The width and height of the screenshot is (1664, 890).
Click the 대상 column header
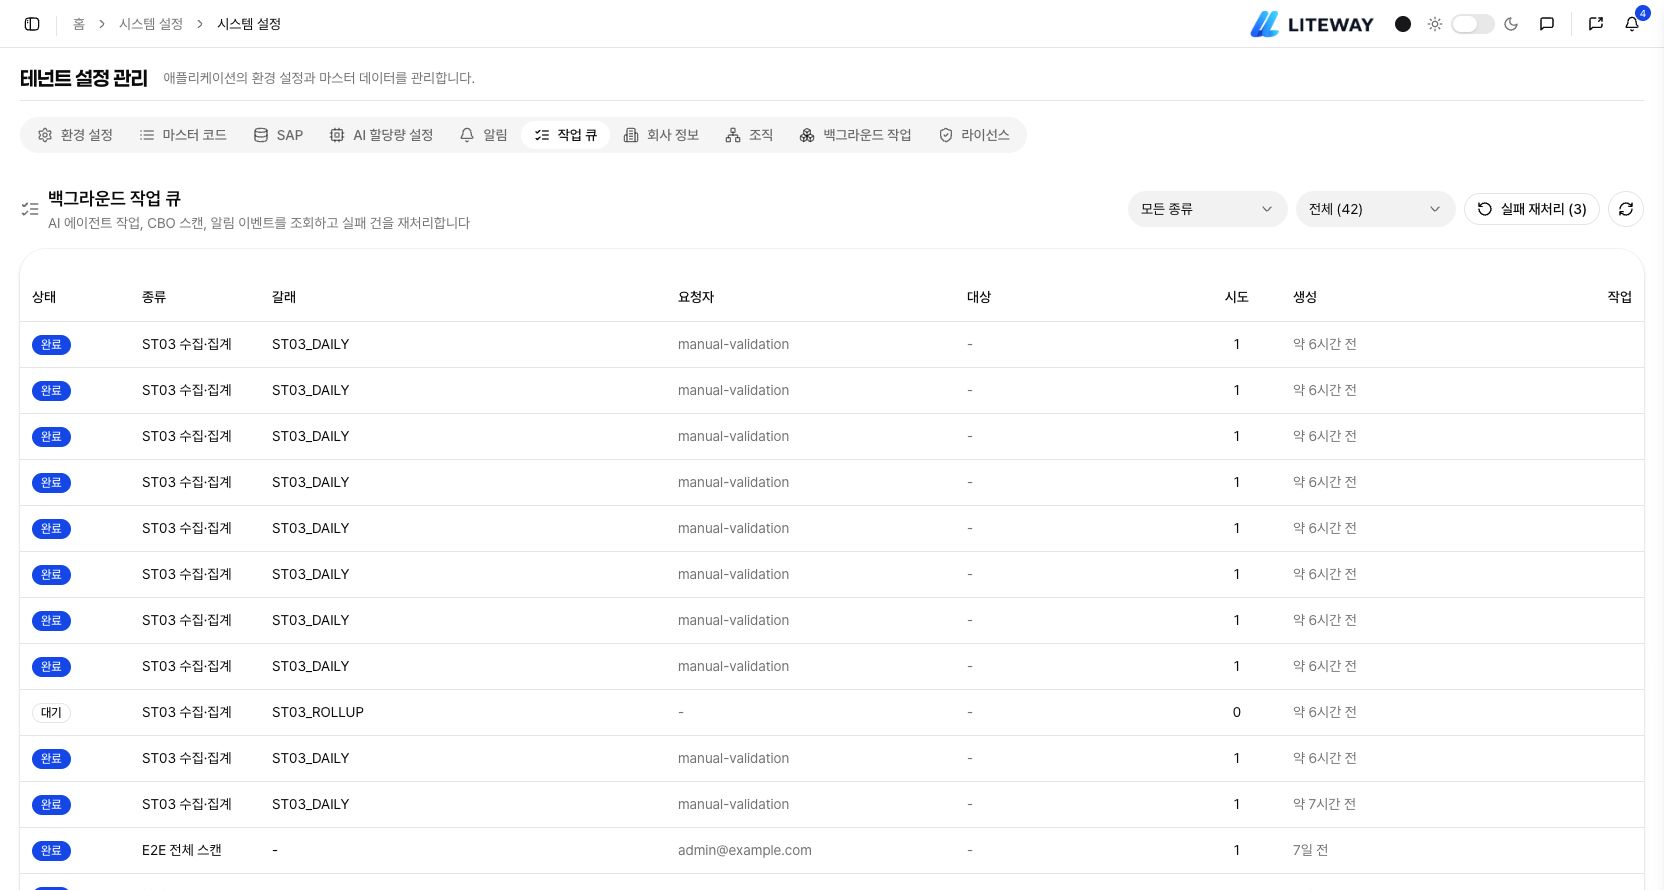coord(979,297)
